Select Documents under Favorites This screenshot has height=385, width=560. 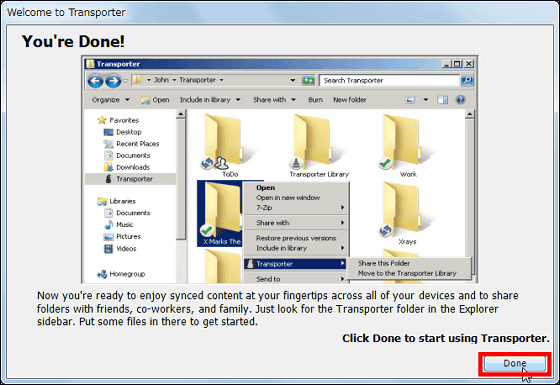pos(127,155)
